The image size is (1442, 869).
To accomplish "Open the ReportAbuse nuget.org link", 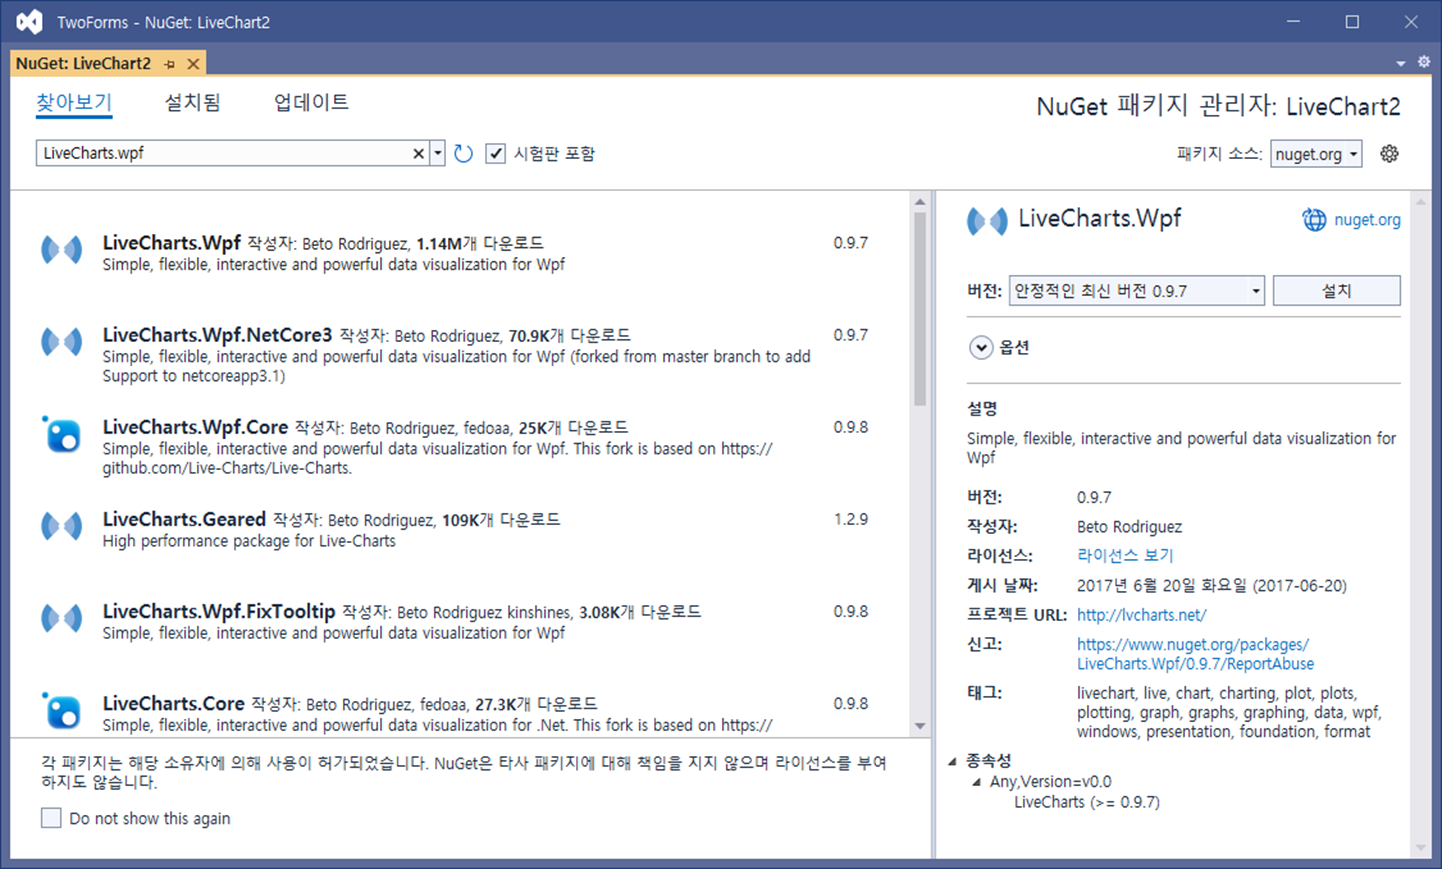I will coord(1195,654).
